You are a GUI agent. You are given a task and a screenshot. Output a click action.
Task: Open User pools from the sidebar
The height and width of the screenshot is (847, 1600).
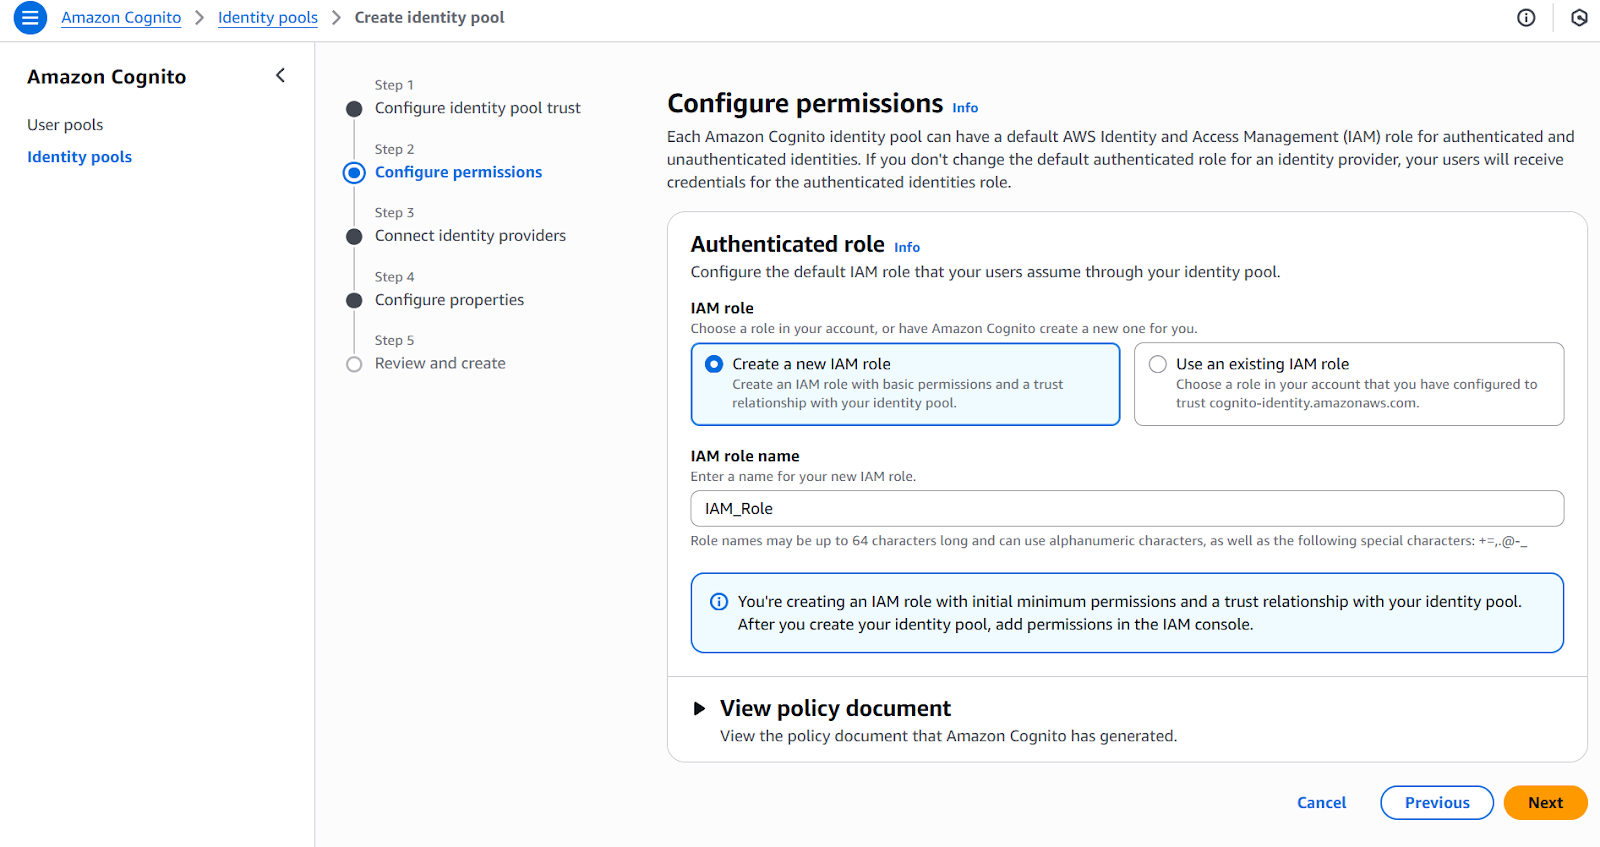point(64,124)
